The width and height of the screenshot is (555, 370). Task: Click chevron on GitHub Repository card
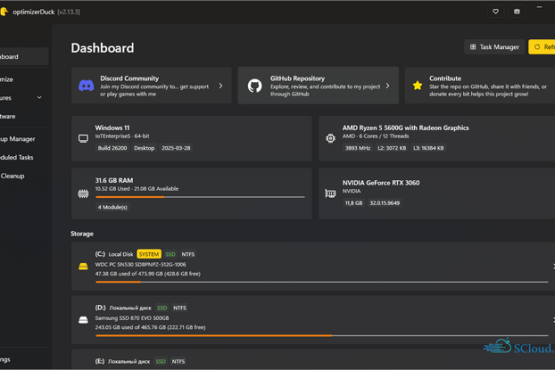388,86
